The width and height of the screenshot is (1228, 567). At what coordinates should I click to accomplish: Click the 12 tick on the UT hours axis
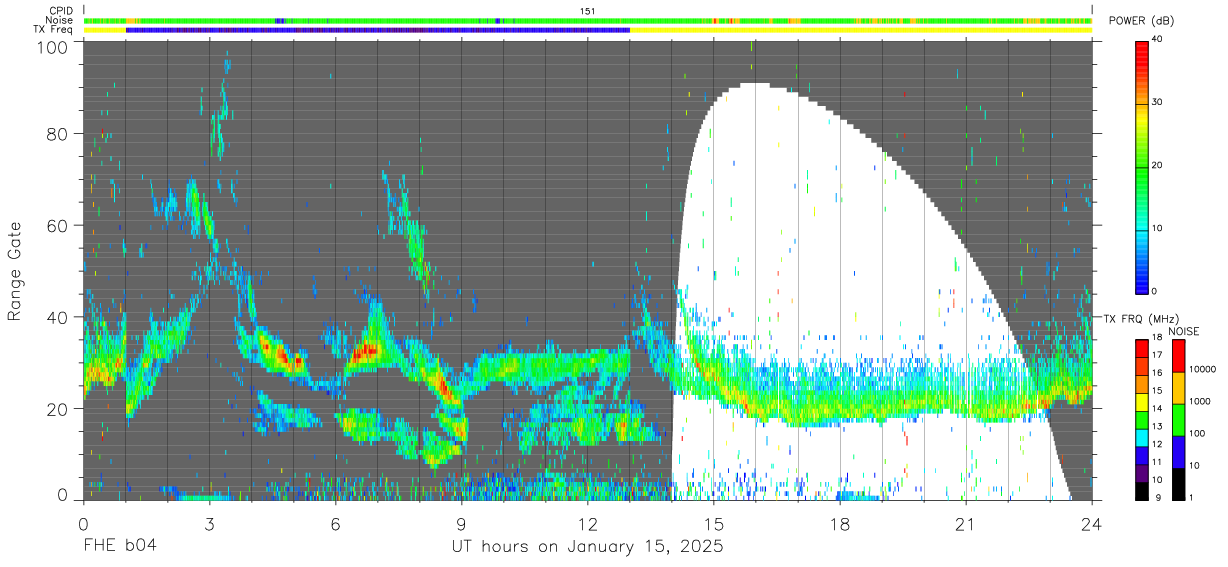[588, 525]
